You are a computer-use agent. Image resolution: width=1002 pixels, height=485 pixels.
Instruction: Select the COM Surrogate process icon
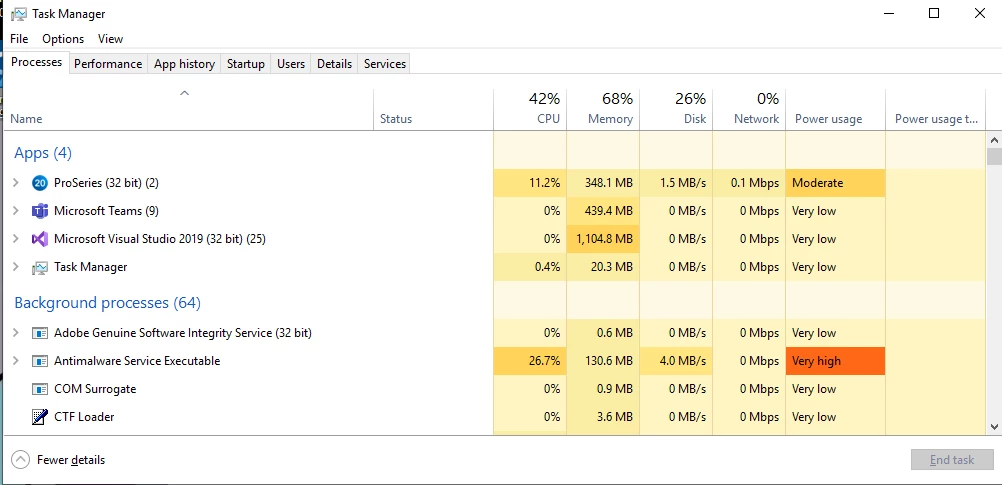(40, 389)
